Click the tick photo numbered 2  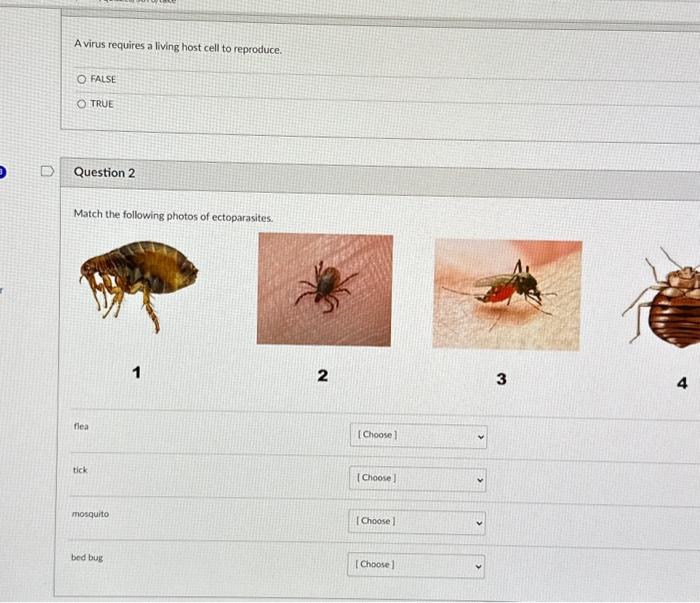pyautogui.click(x=325, y=289)
